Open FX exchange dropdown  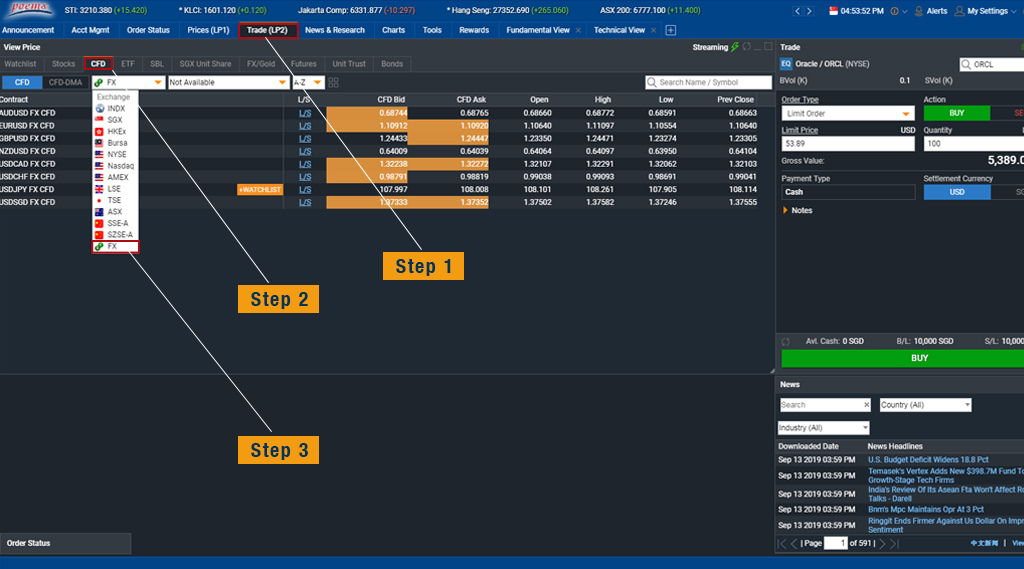[x=128, y=82]
